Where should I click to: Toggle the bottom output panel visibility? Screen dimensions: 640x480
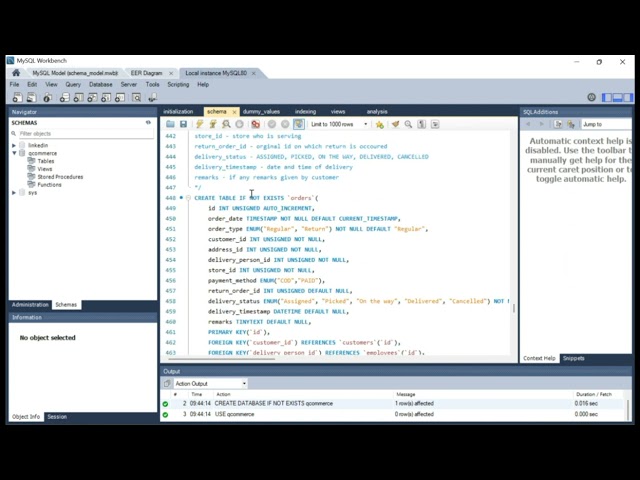pyautogui.click(x=618, y=98)
